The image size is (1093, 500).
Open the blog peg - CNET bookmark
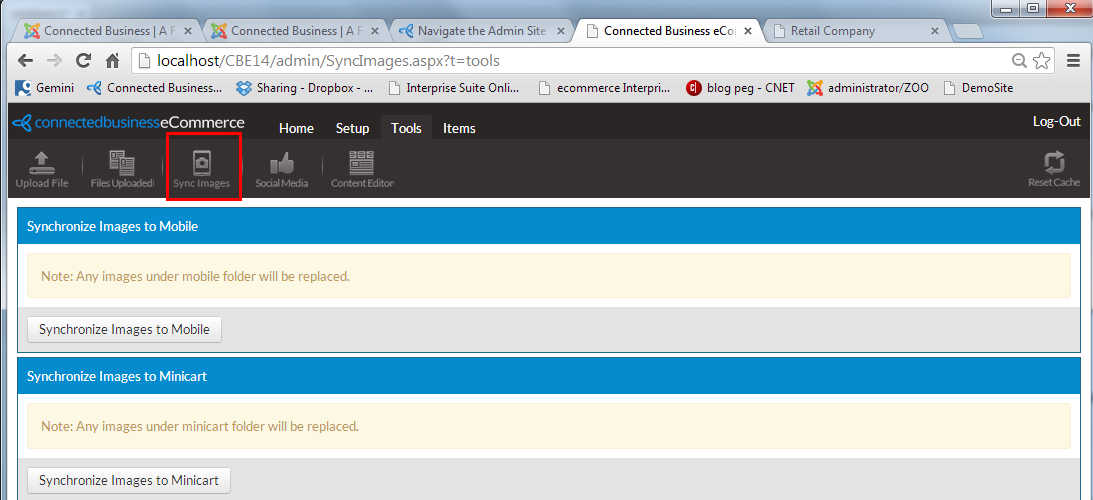click(740, 88)
